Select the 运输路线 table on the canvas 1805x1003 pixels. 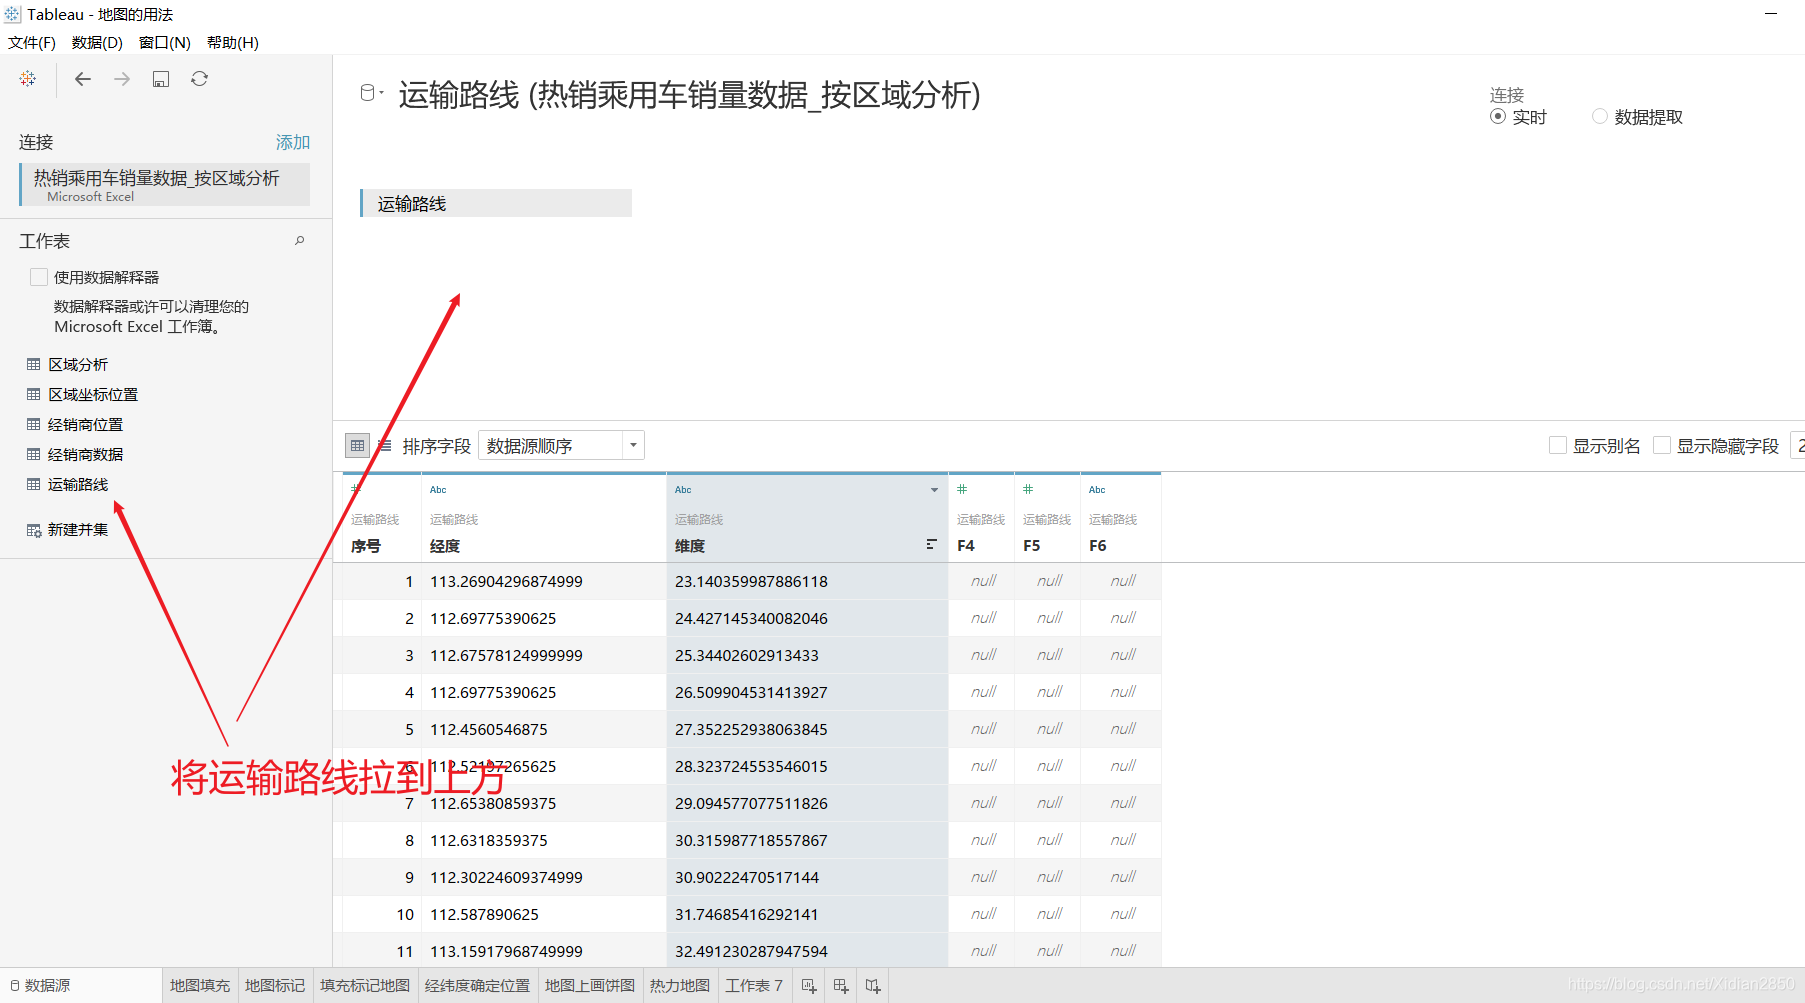pyautogui.click(x=496, y=203)
